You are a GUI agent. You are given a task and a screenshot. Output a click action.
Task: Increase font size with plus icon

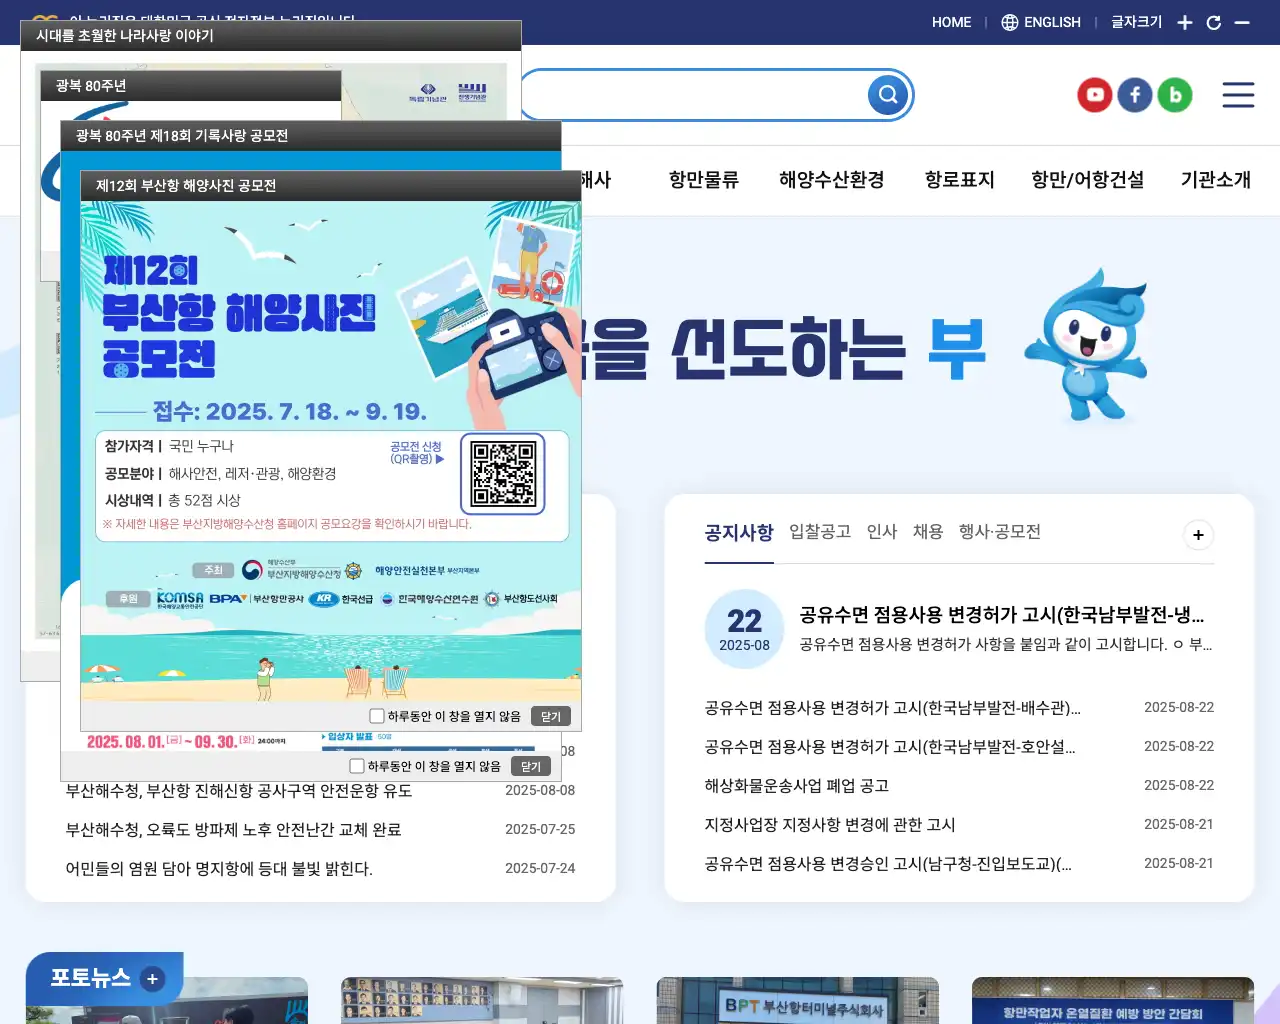[1185, 22]
